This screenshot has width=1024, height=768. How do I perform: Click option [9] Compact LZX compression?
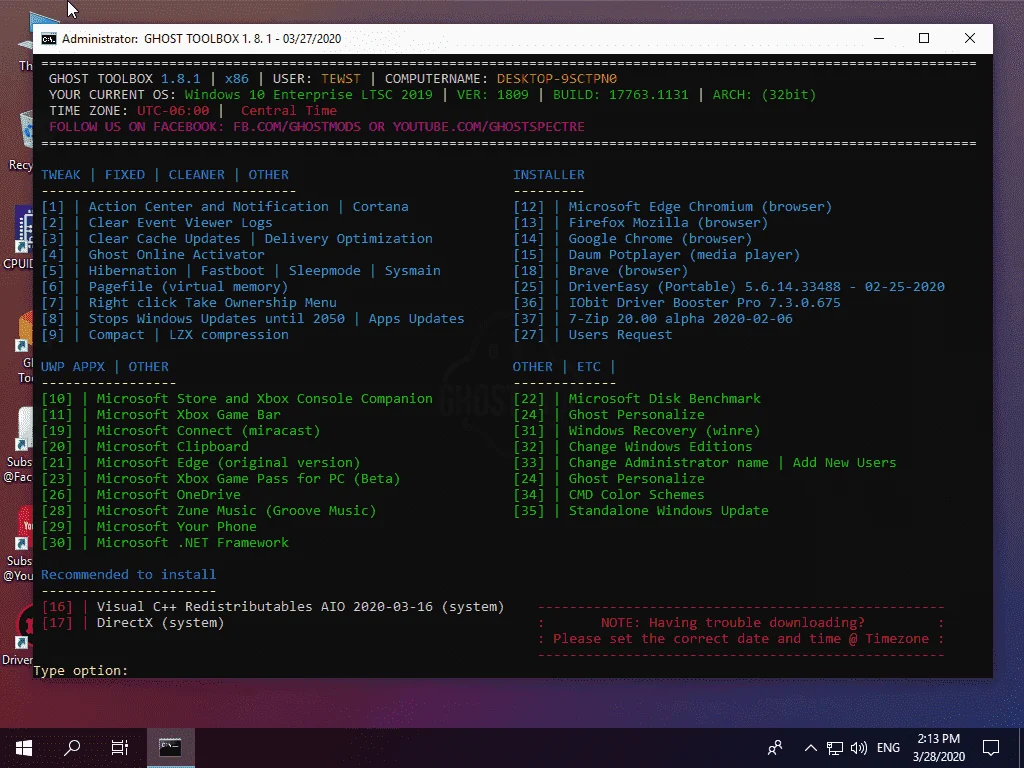click(x=165, y=334)
